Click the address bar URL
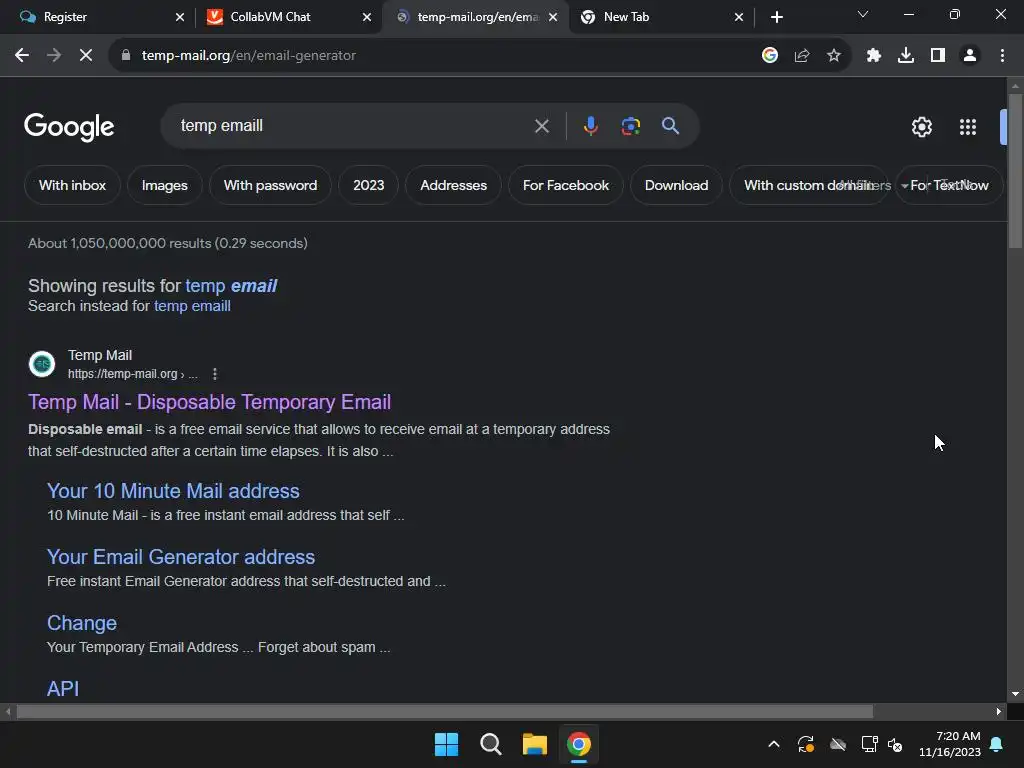 (249, 56)
